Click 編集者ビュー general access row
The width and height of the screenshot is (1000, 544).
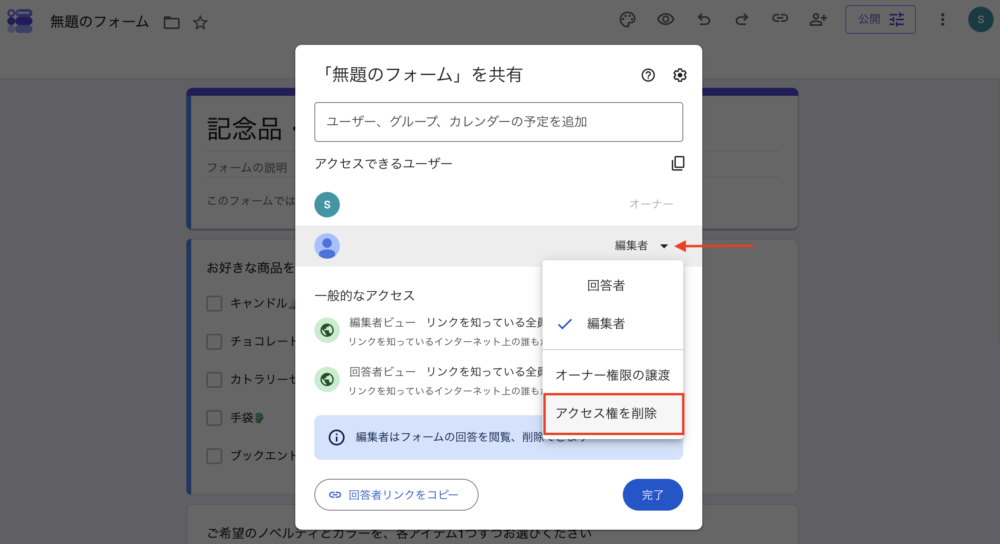tap(428, 331)
